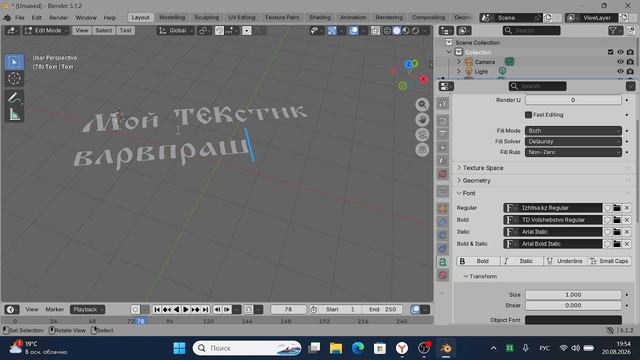The image size is (640, 360).
Task: Adjust the Size value slider
Action: point(573,295)
